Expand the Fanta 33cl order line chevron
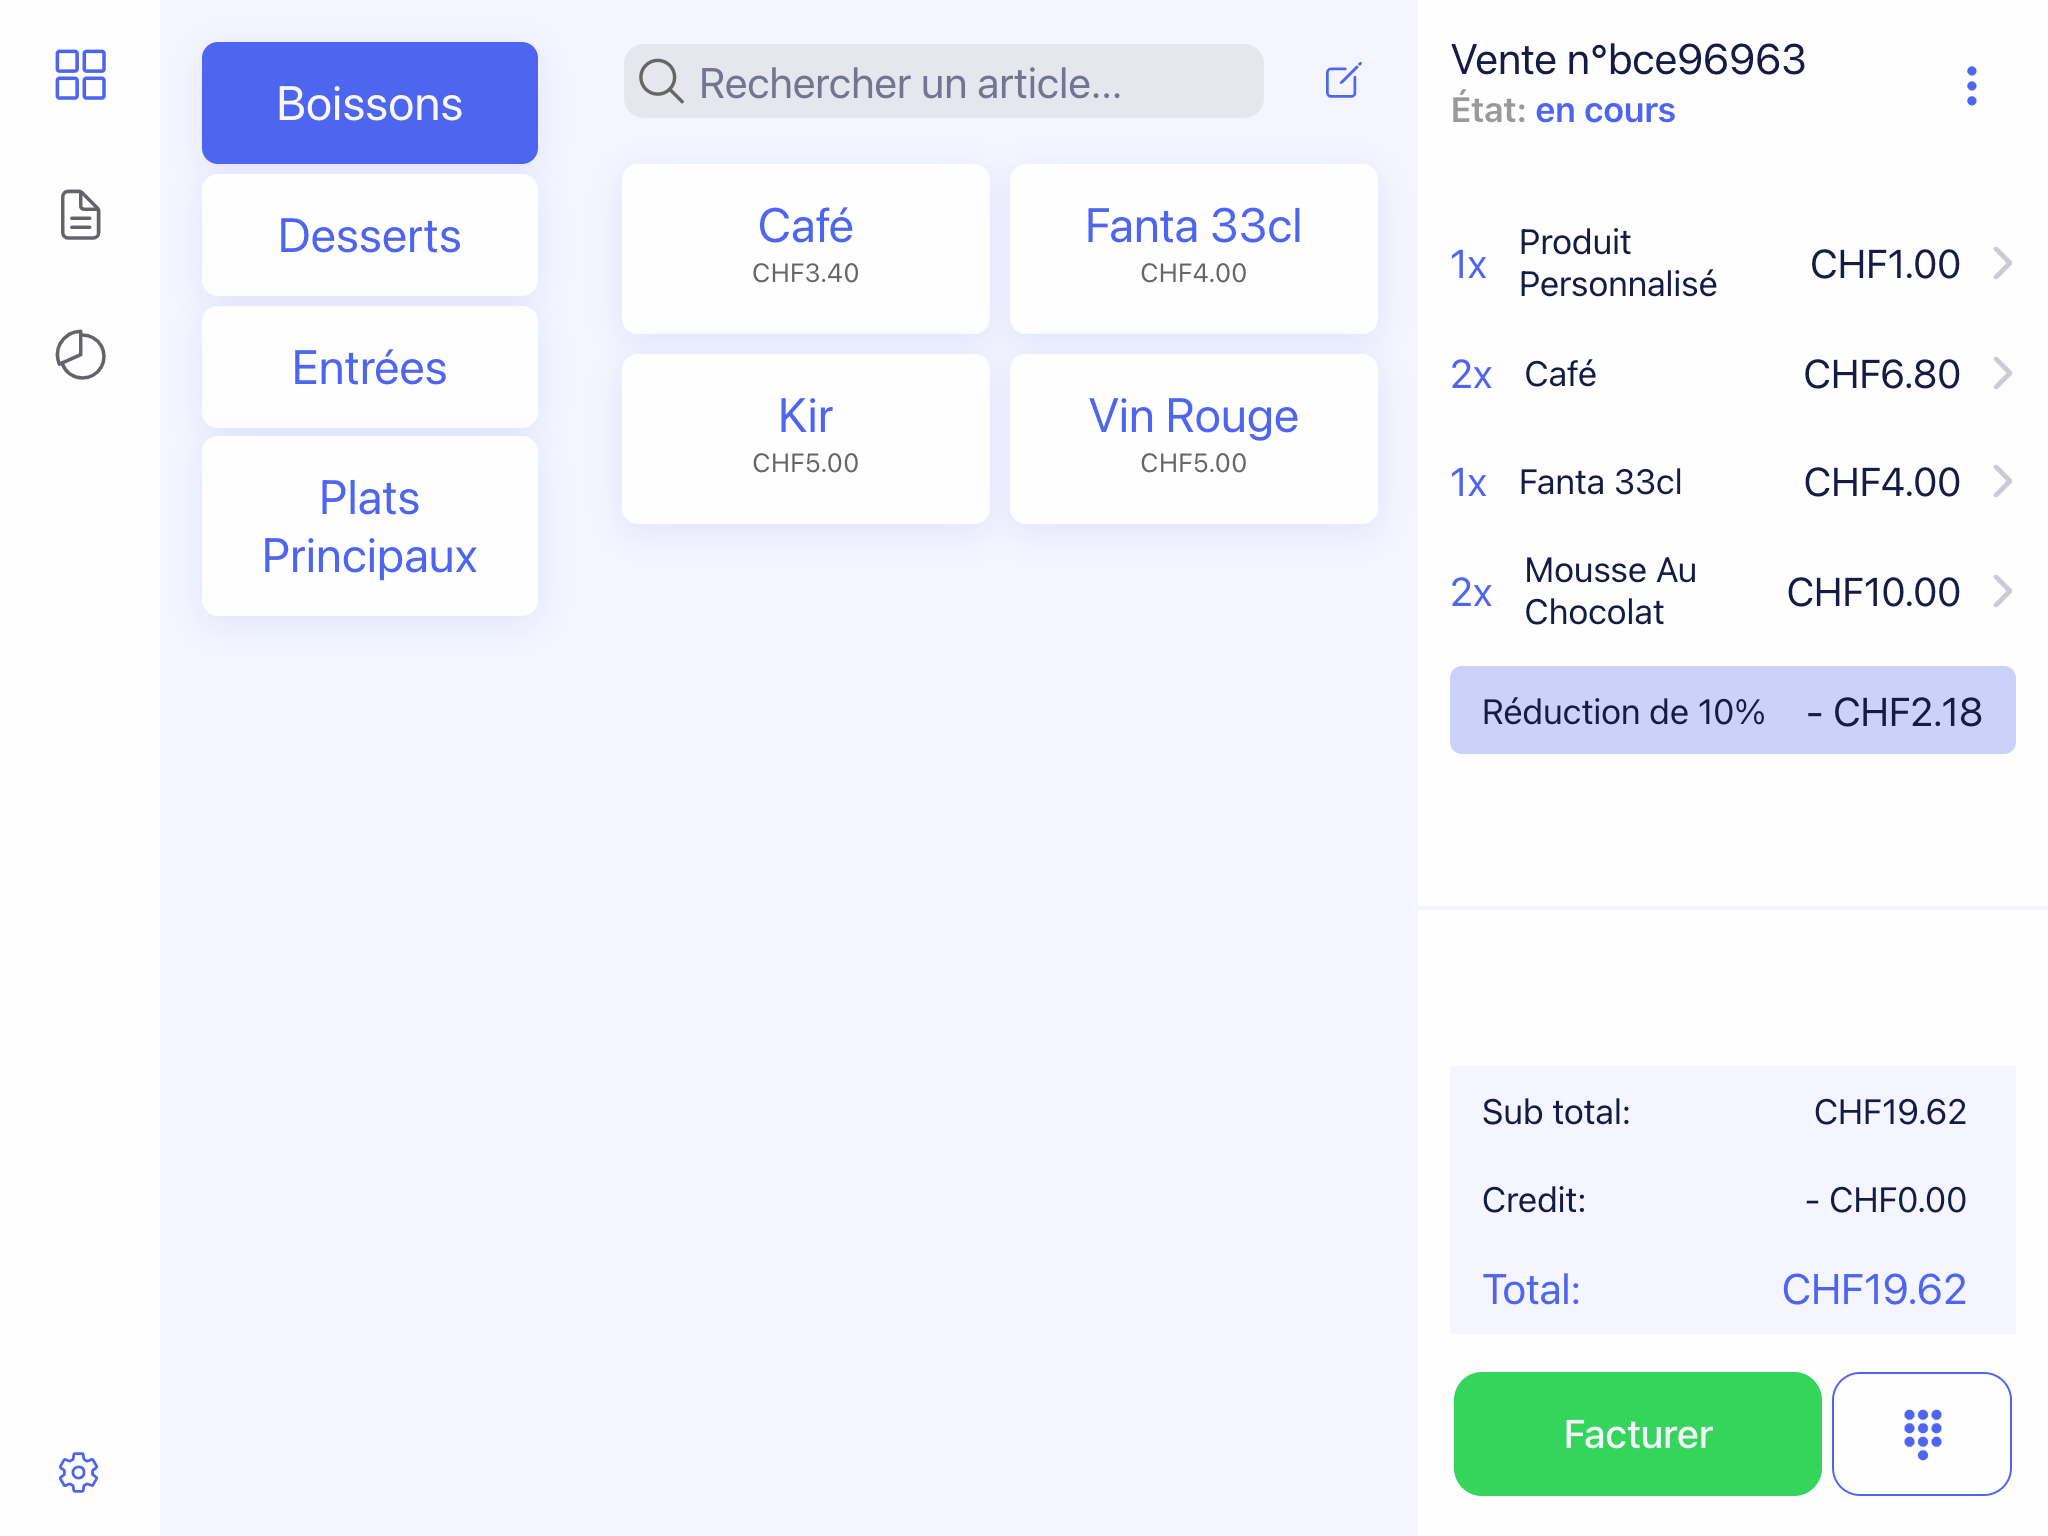Image resolution: width=2048 pixels, height=1536 pixels. 2002,481
